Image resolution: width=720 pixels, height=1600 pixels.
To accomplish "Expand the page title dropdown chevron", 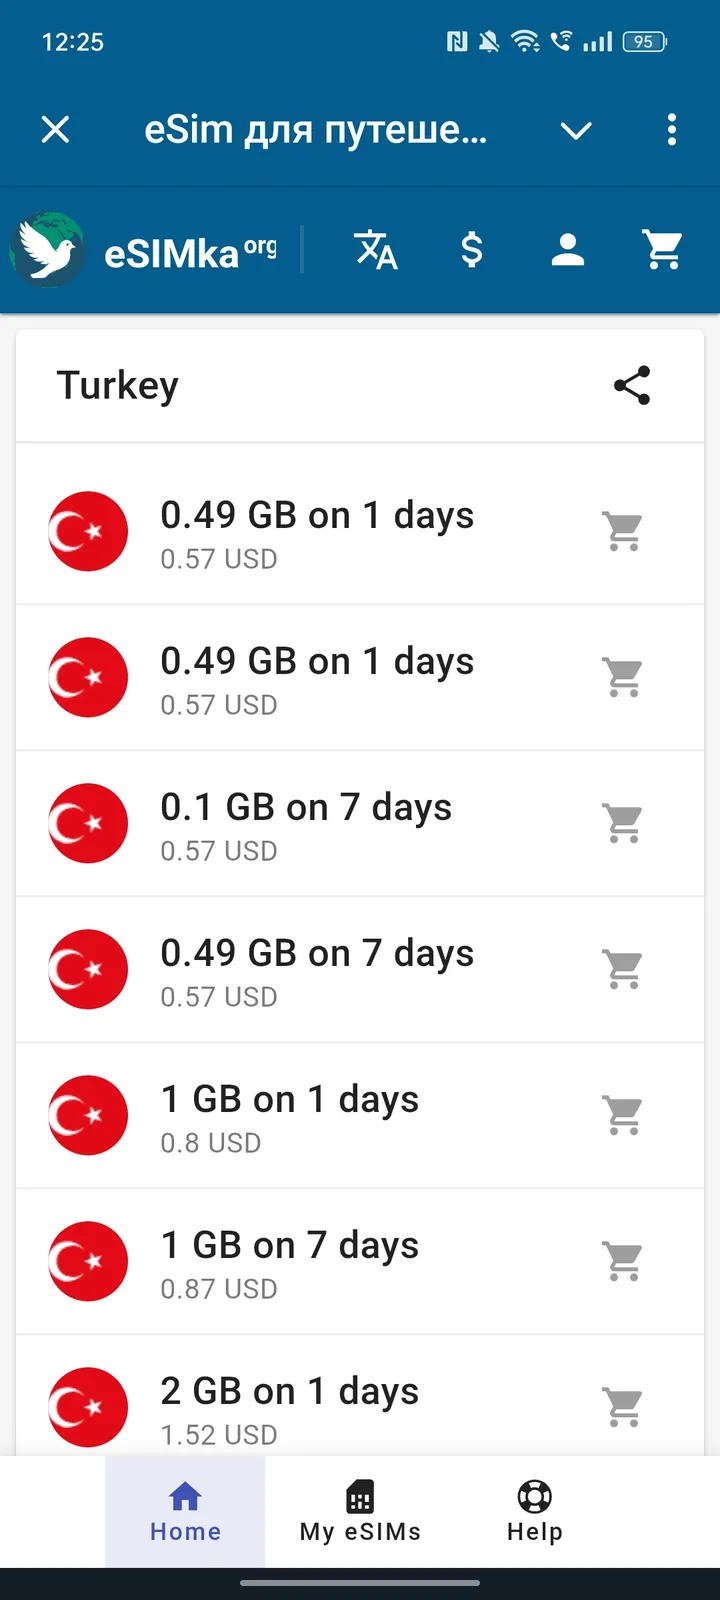I will coord(576,130).
